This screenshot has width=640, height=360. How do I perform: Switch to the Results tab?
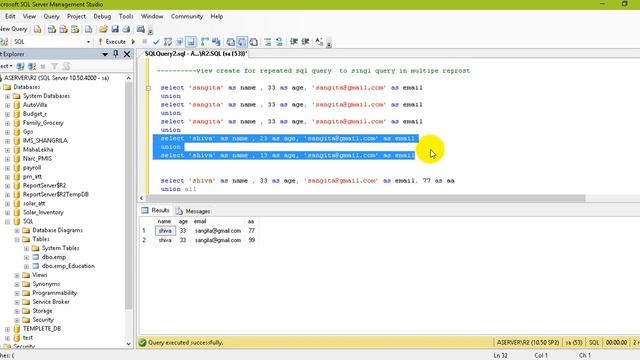[x=156, y=210]
